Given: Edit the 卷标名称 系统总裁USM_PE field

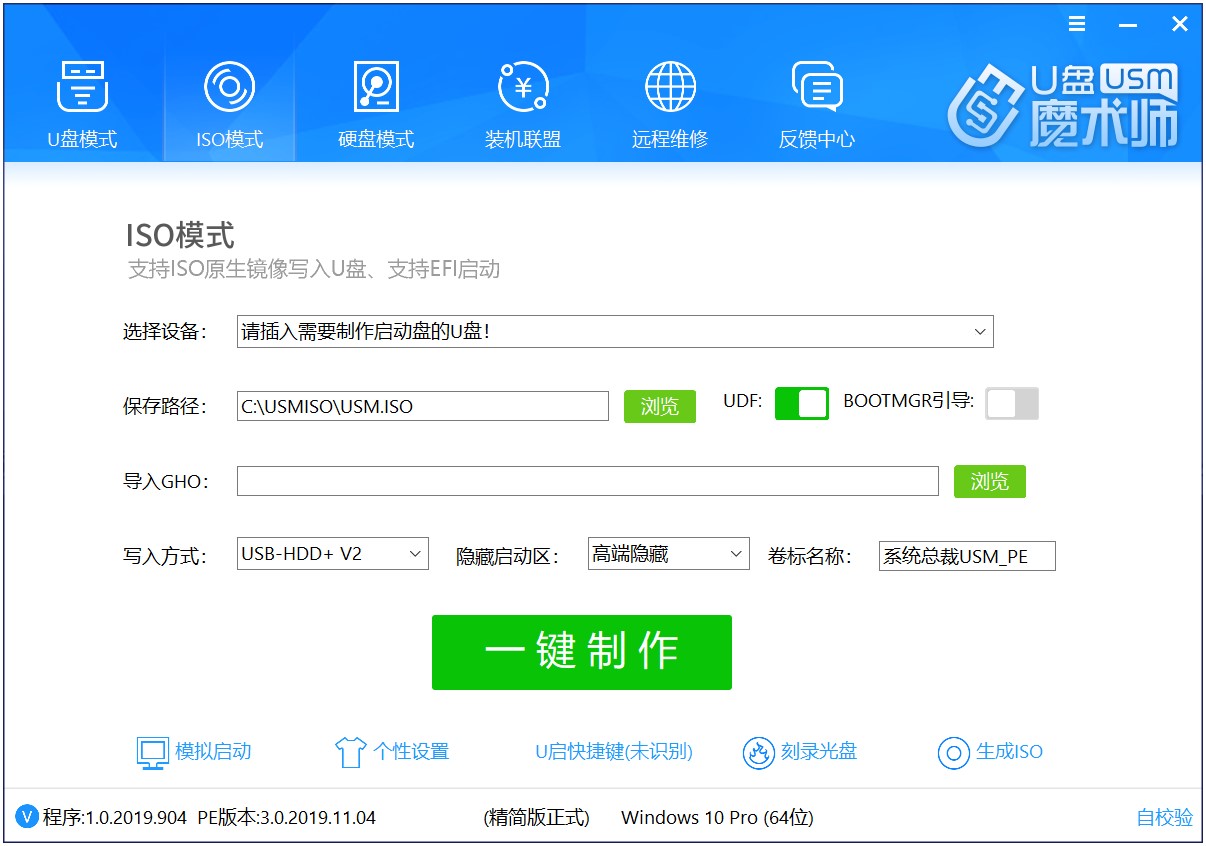Looking at the screenshot, I should point(967,556).
